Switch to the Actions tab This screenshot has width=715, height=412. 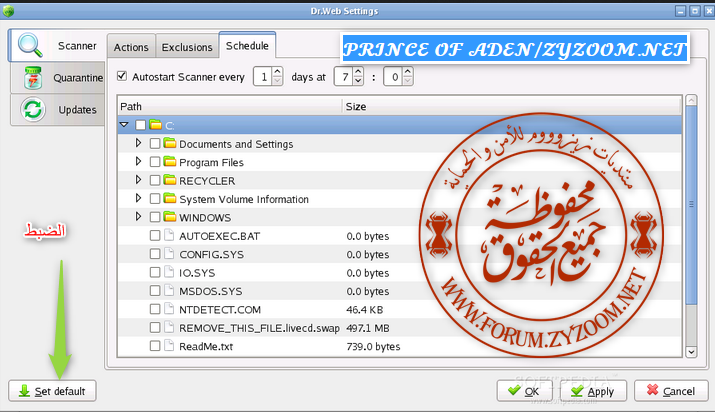tap(131, 47)
